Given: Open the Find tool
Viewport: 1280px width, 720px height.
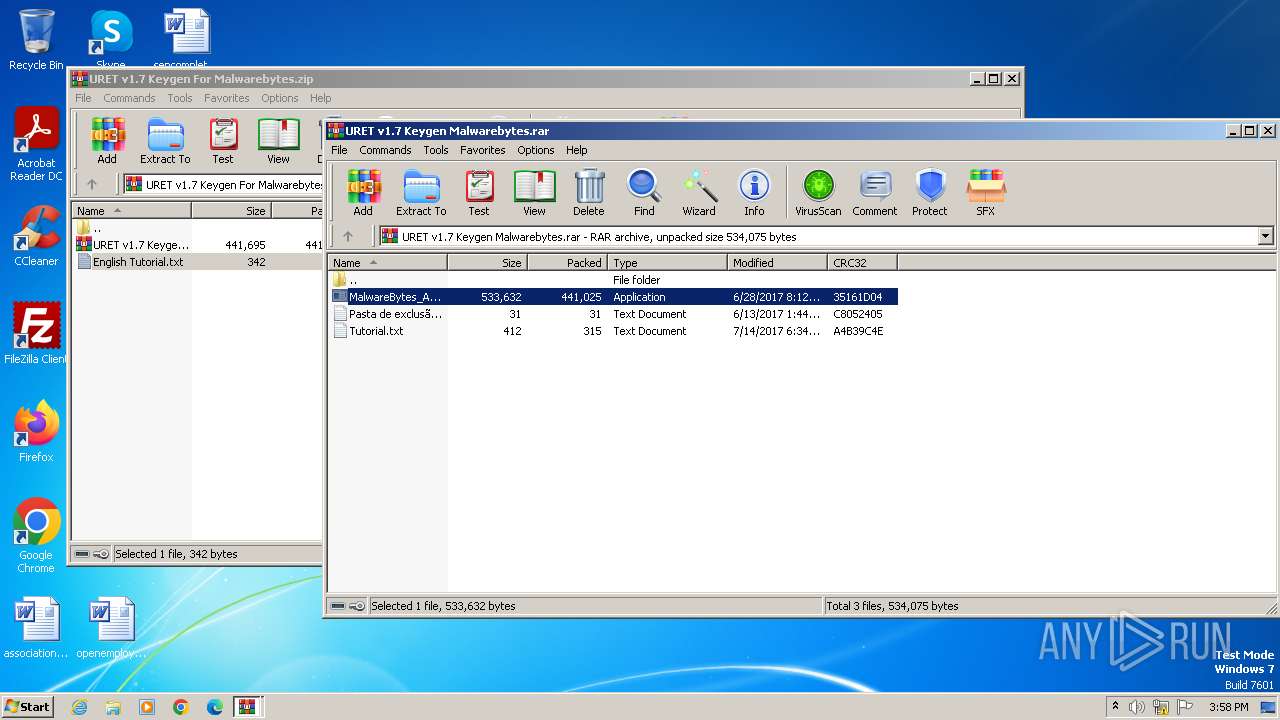Looking at the screenshot, I should (644, 192).
